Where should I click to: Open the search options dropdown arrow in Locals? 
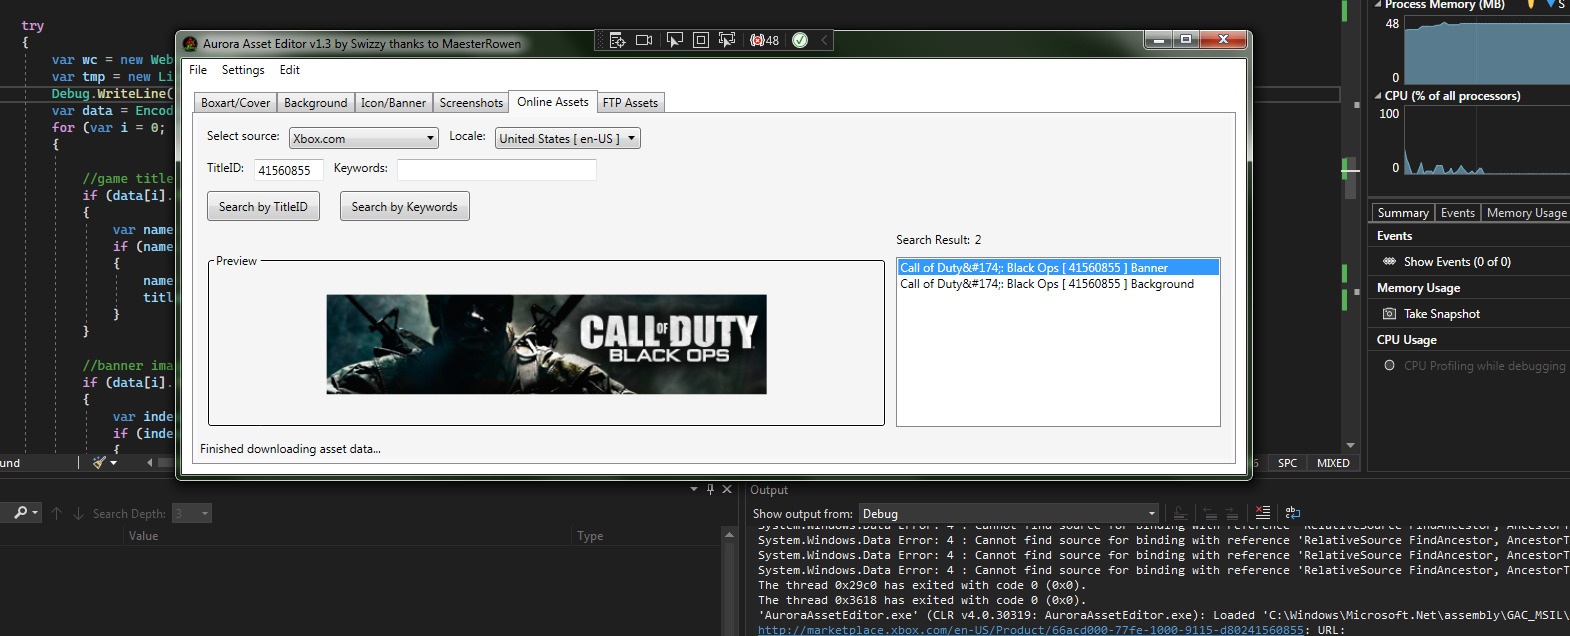click(35, 513)
